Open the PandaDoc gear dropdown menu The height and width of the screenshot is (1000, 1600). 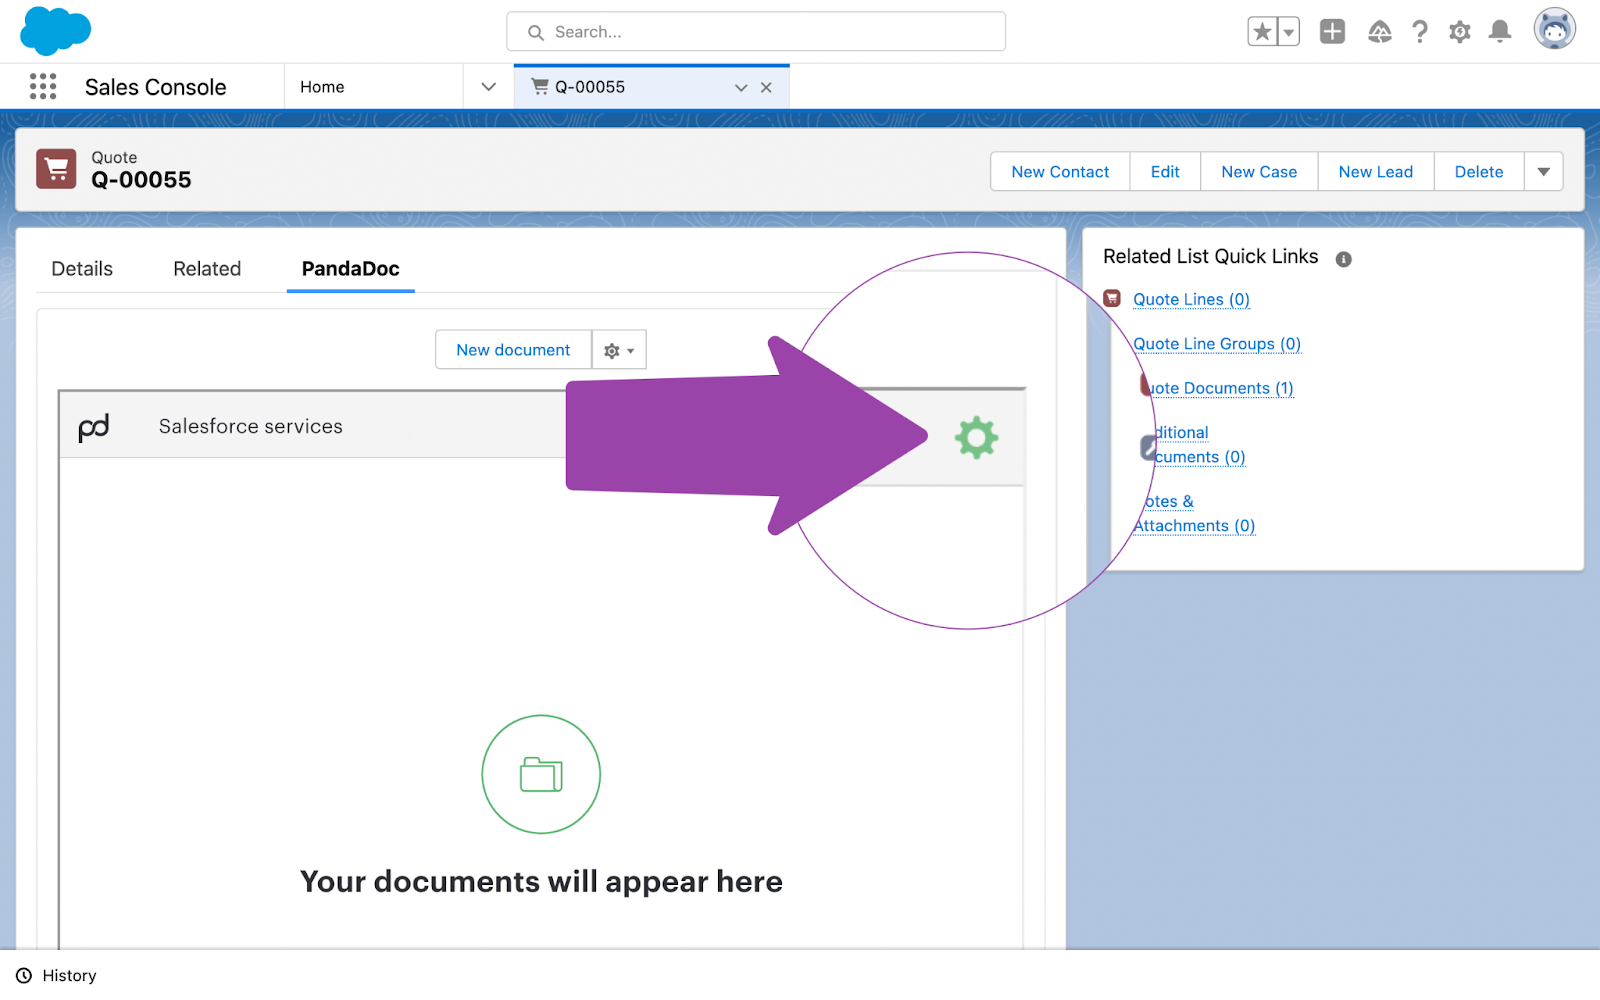pyautogui.click(x=619, y=350)
